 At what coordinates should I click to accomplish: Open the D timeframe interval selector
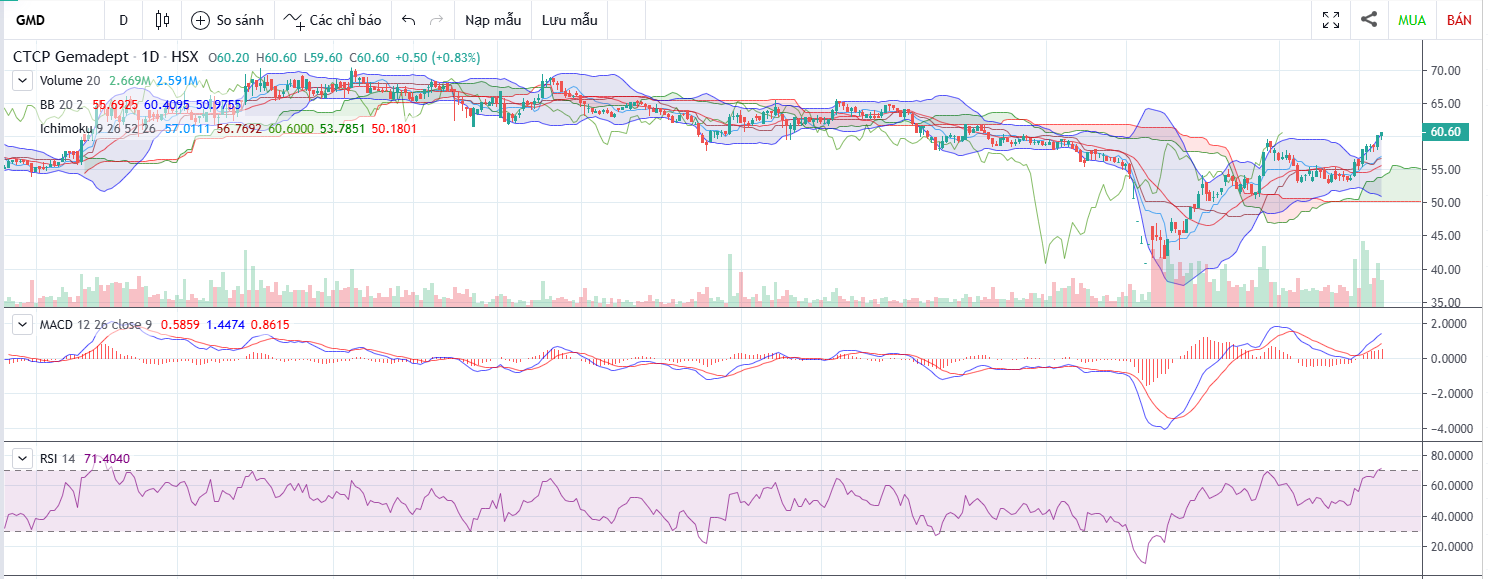click(x=123, y=20)
